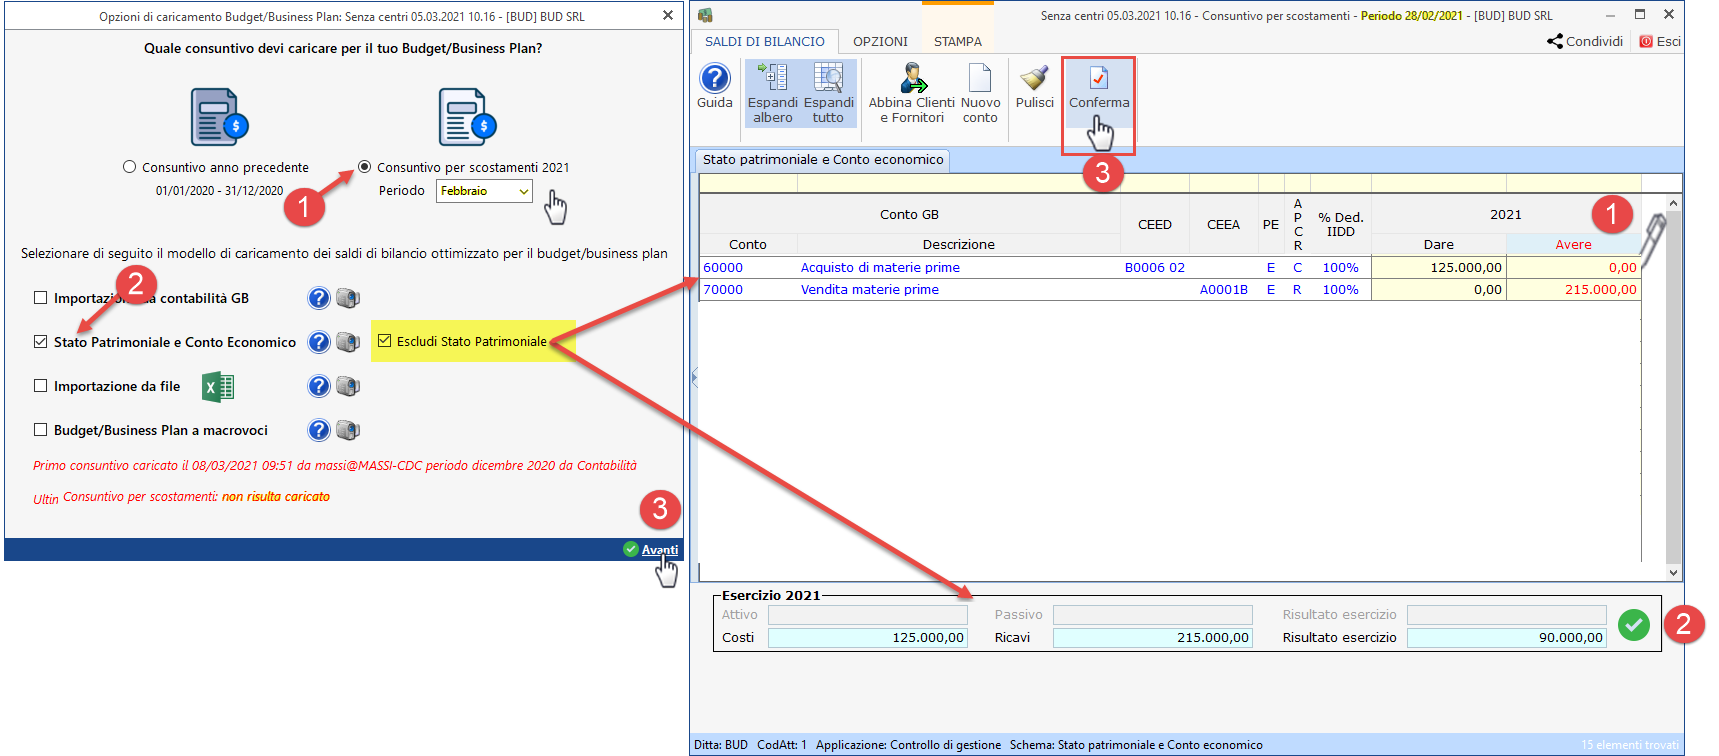
Task: Click the Dare column header
Action: point(1439,245)
